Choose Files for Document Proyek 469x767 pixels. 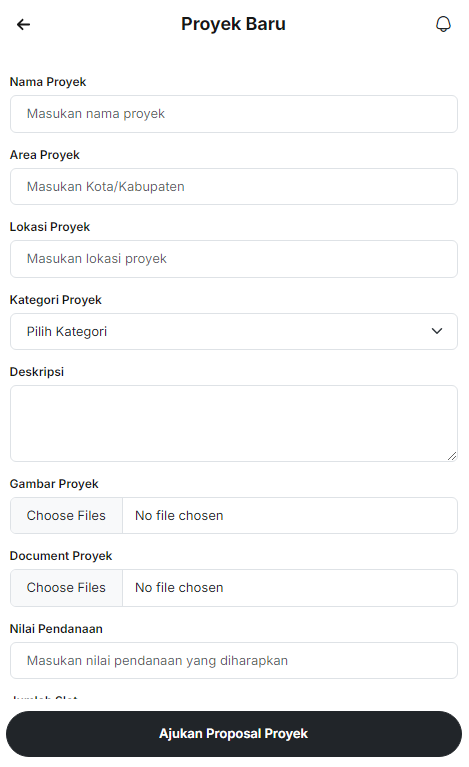(66, 587)
